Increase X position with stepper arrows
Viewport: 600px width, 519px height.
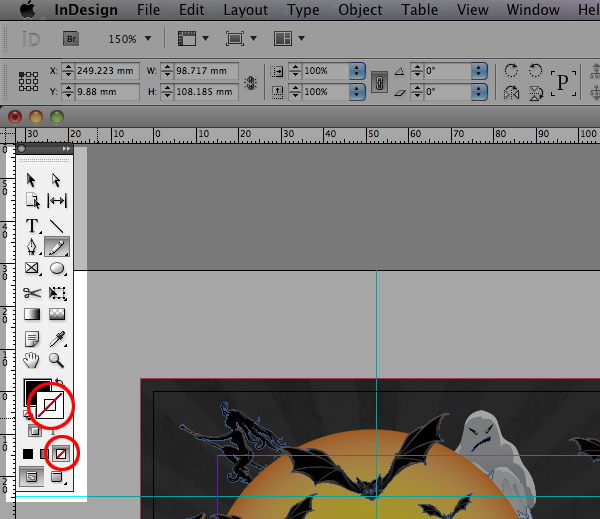pos(68,67)
